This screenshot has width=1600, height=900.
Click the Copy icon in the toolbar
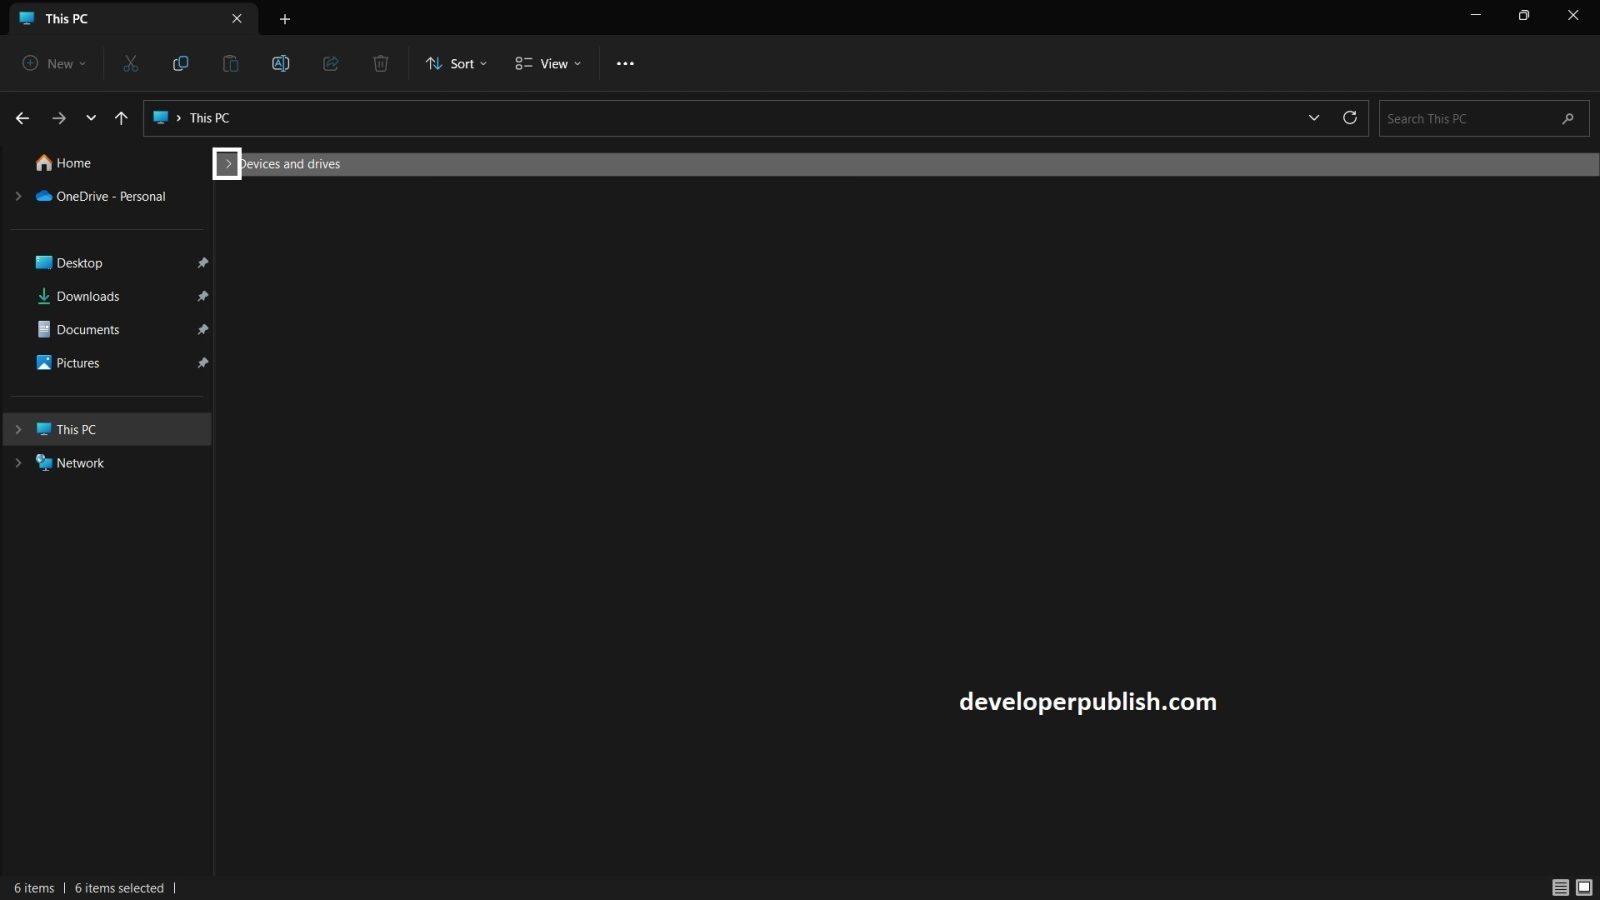tap(180, 63)
